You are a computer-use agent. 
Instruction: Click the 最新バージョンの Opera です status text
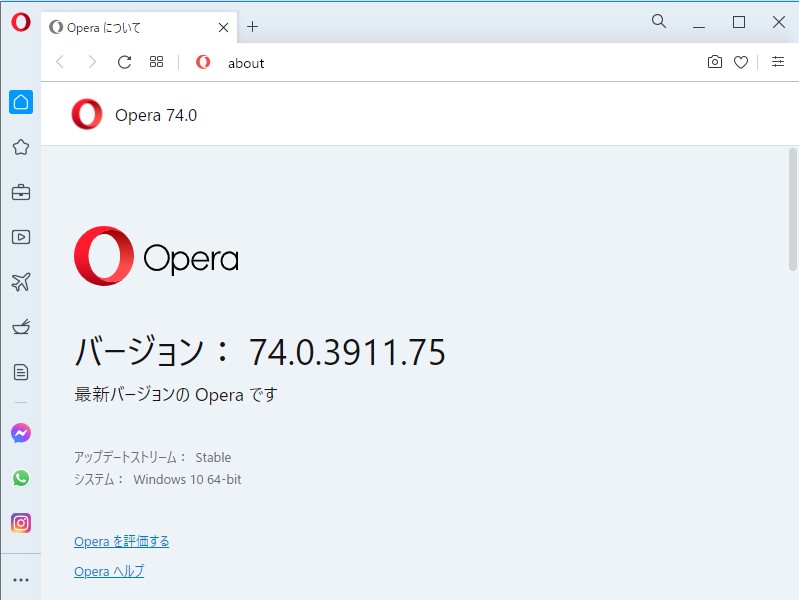point(176,395)
